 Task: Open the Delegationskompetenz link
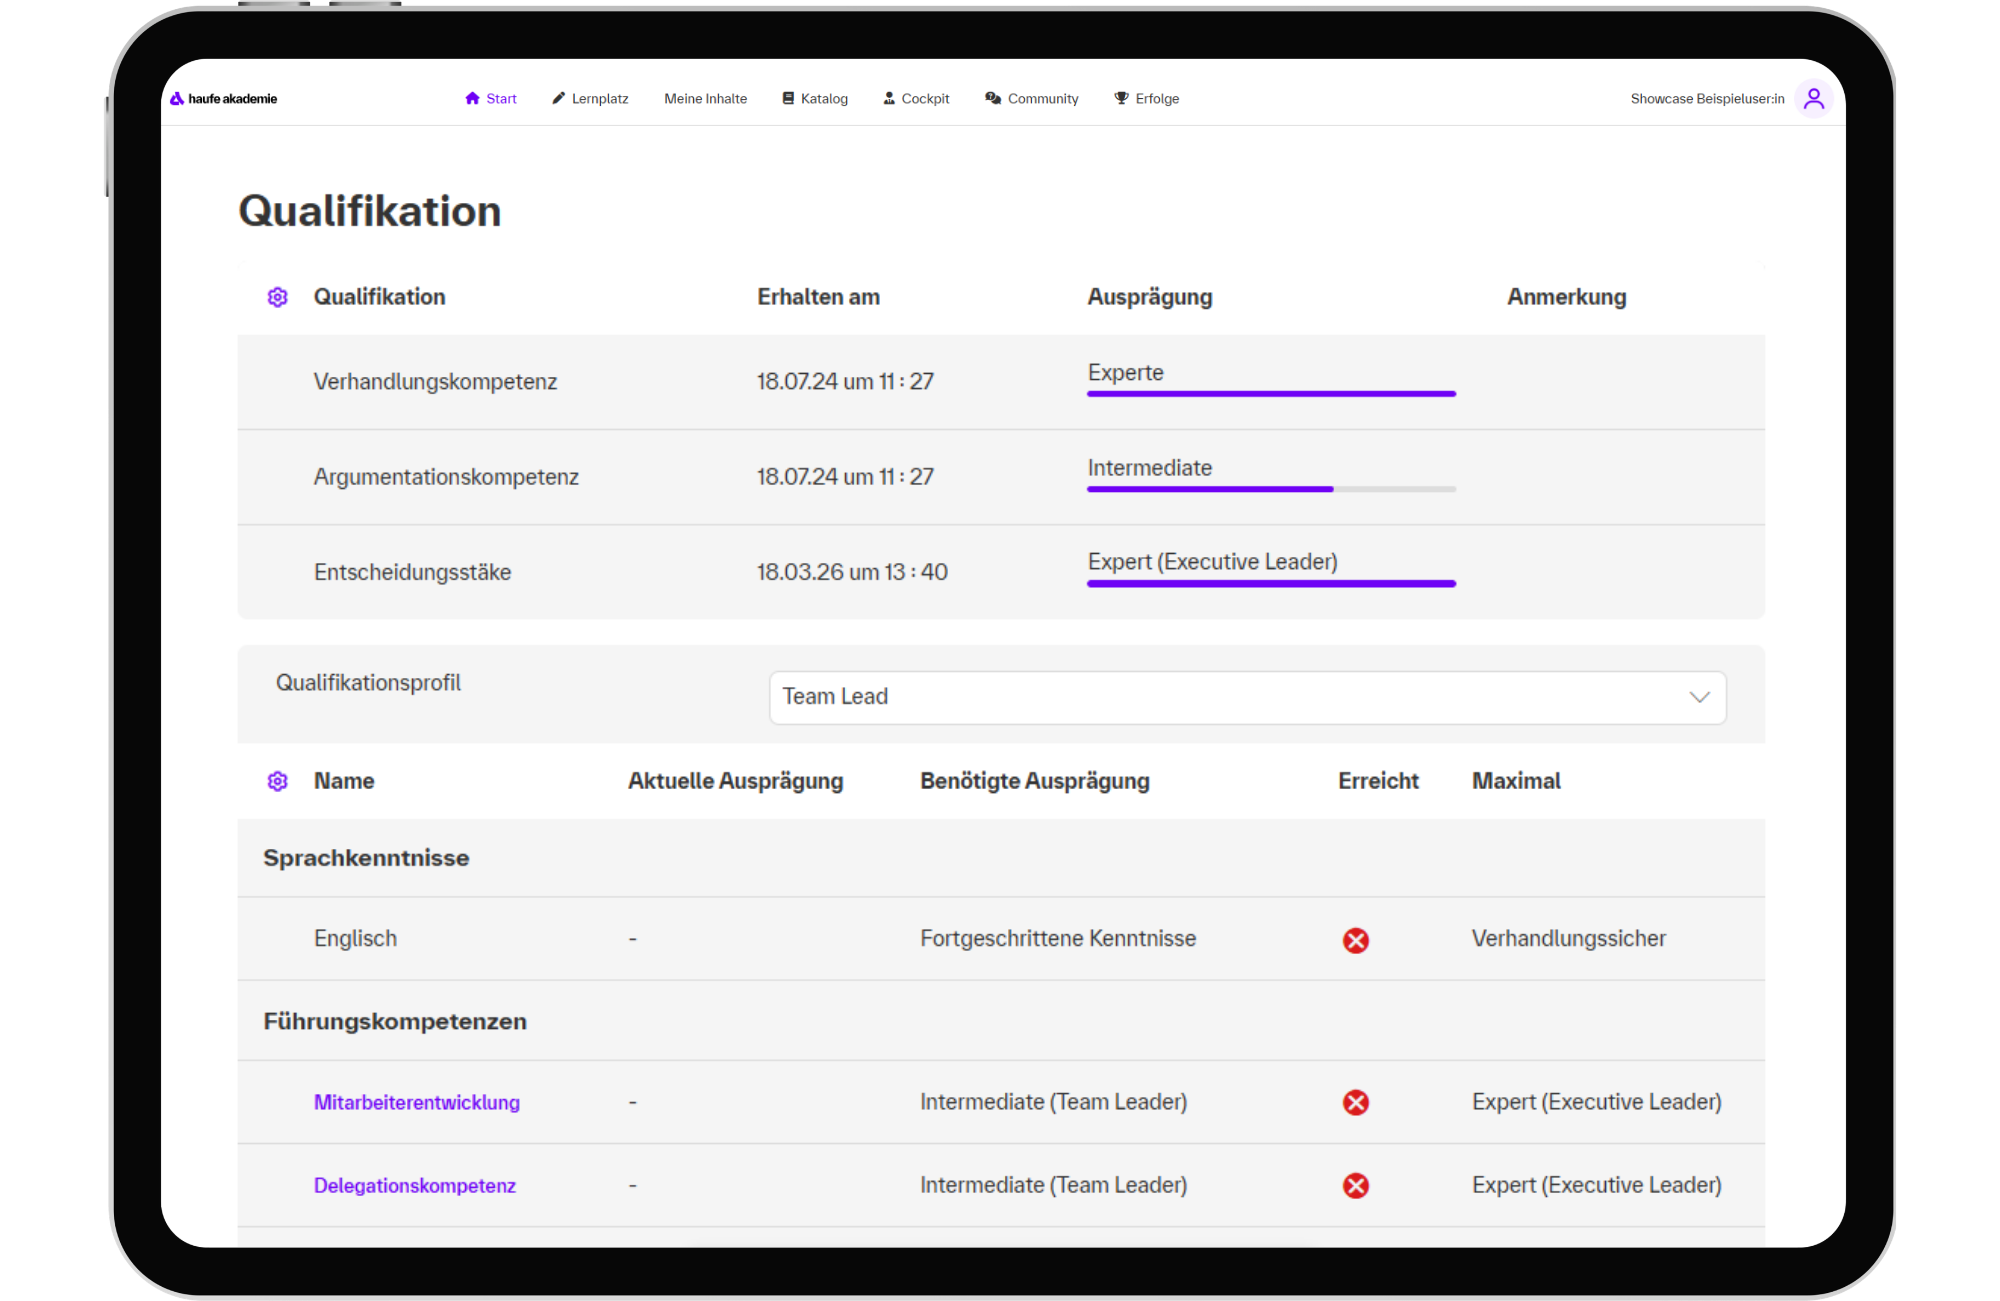(415, 1185)
